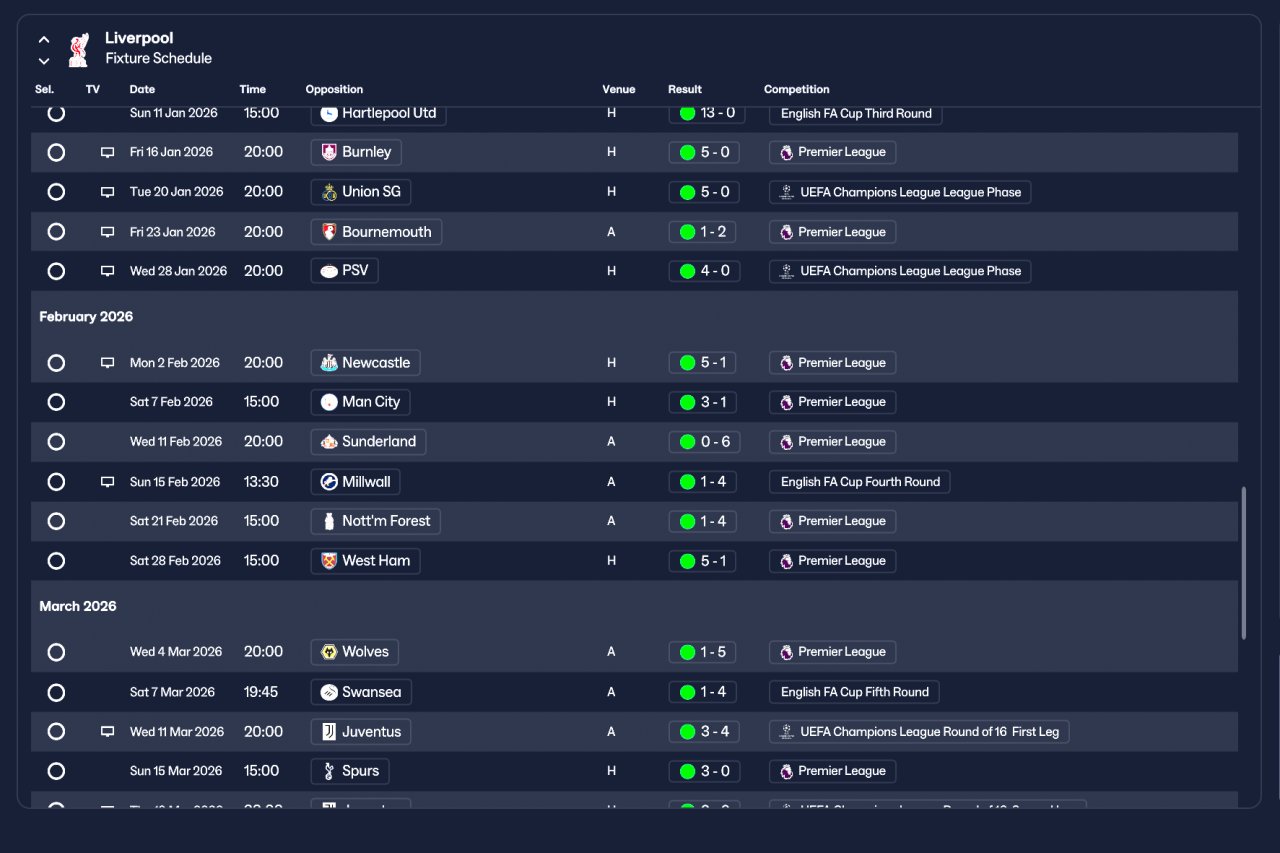Click the Man City club badge

coord(328,402)
